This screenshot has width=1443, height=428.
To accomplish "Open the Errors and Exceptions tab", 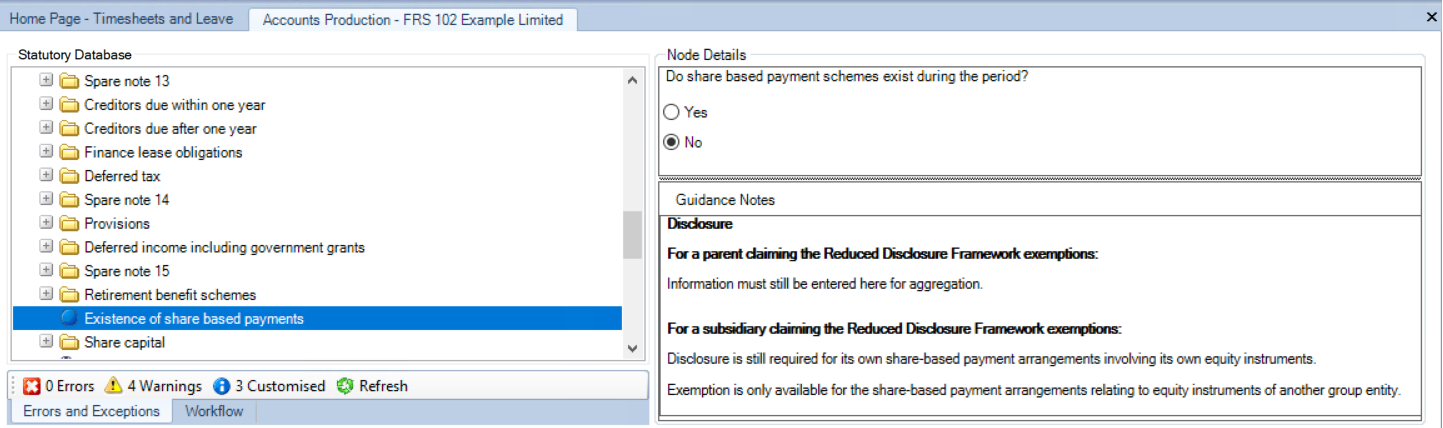I will coord(91,412).
